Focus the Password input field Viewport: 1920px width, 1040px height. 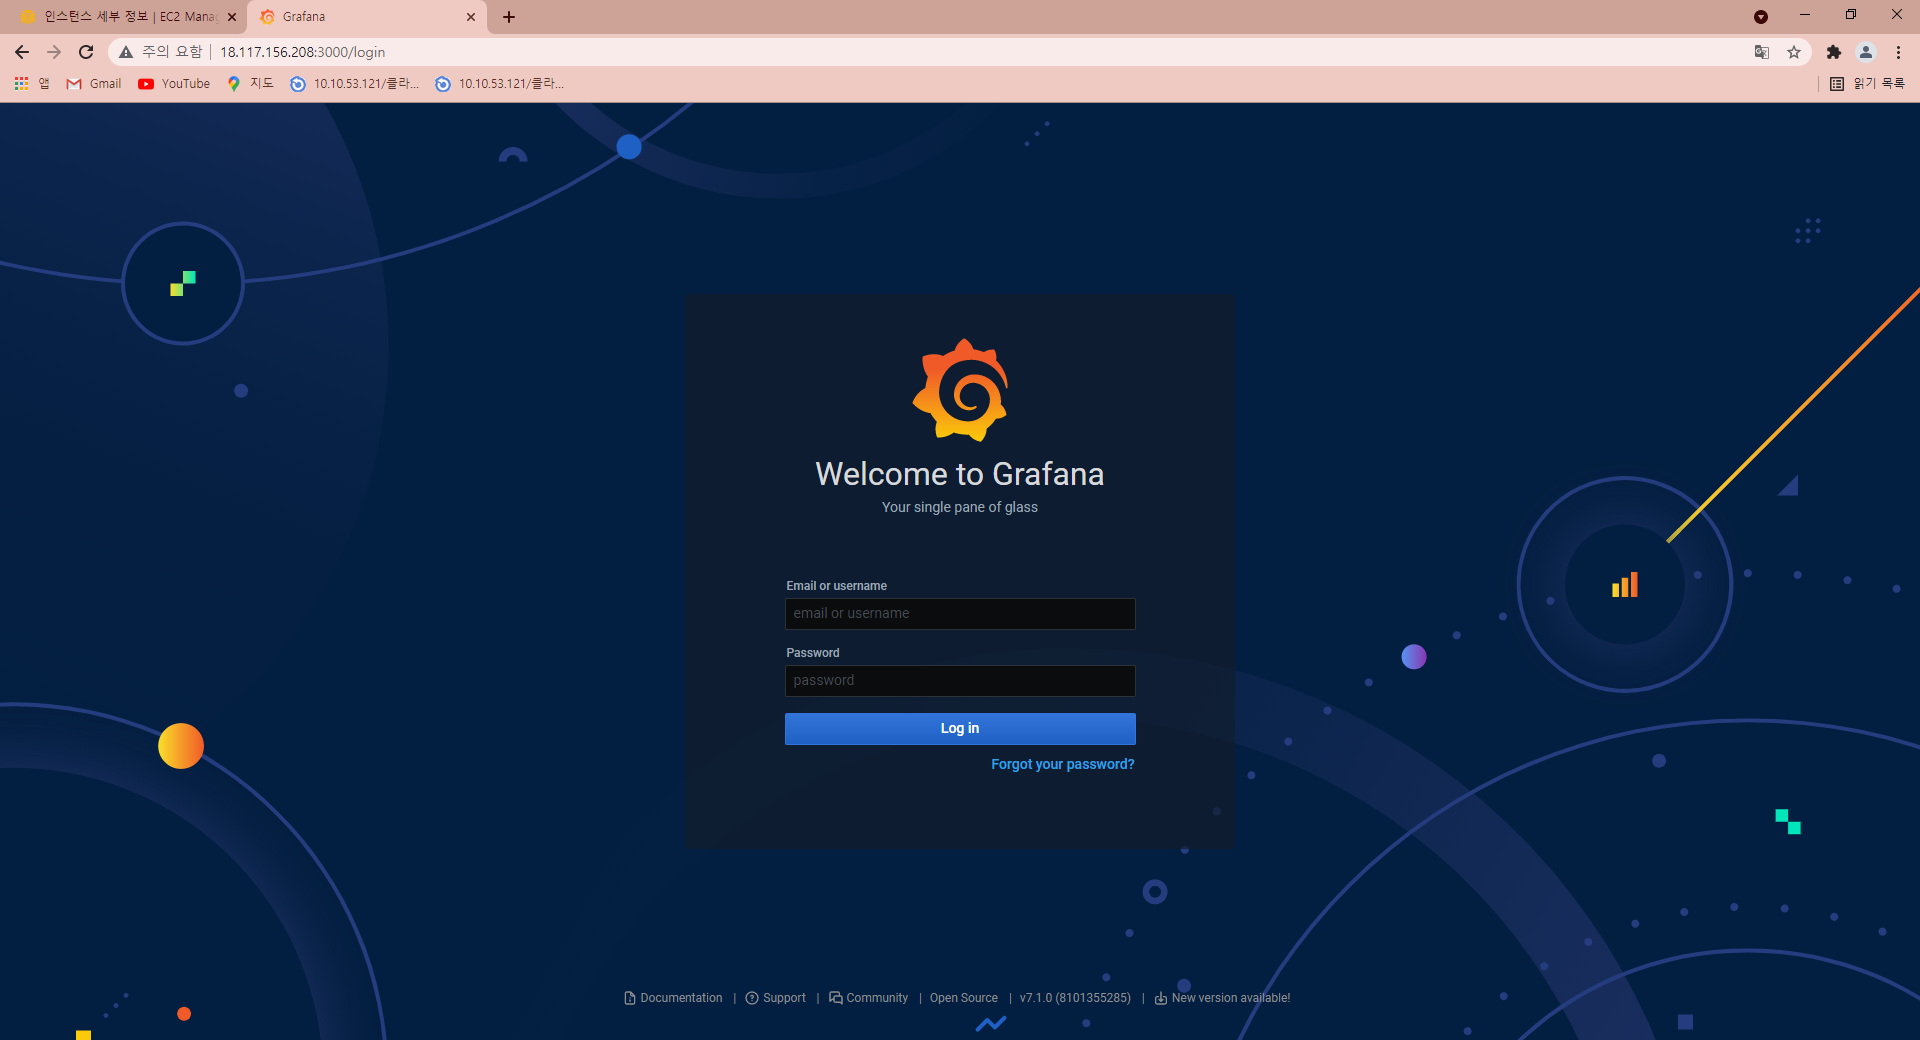pos(960,681)
